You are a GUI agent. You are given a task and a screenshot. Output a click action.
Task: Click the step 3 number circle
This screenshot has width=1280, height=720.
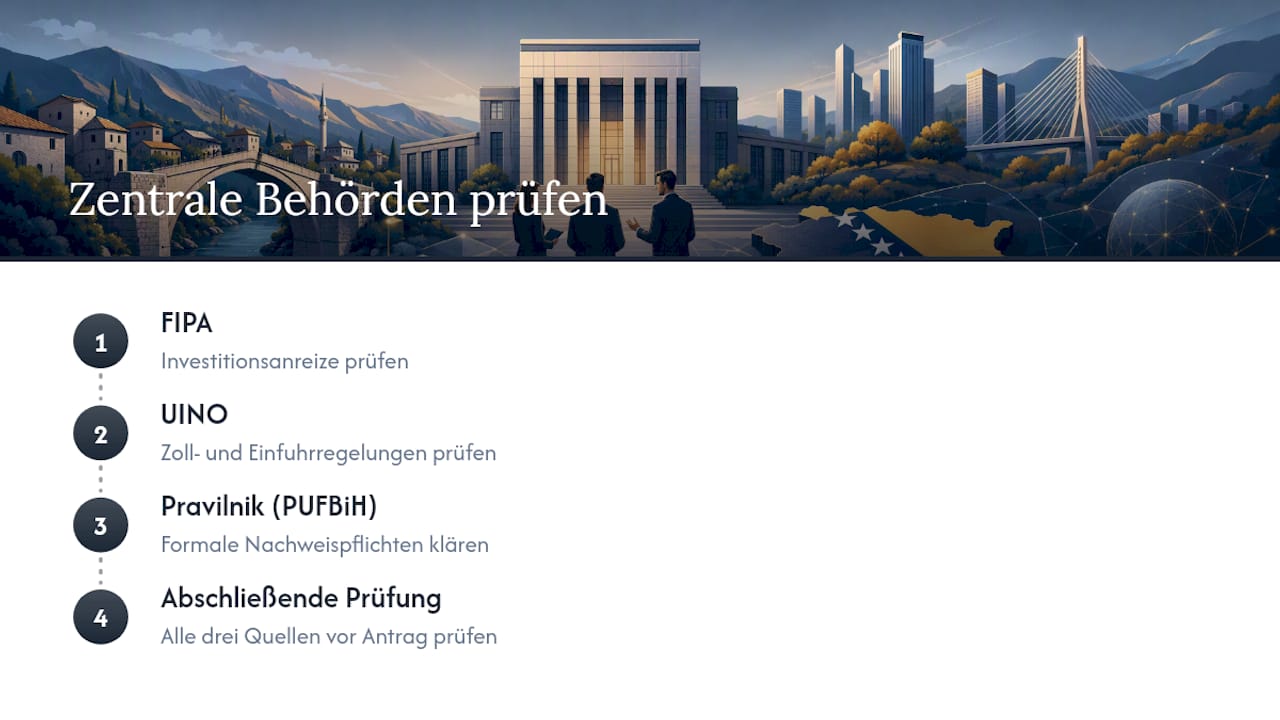[101, 526]
